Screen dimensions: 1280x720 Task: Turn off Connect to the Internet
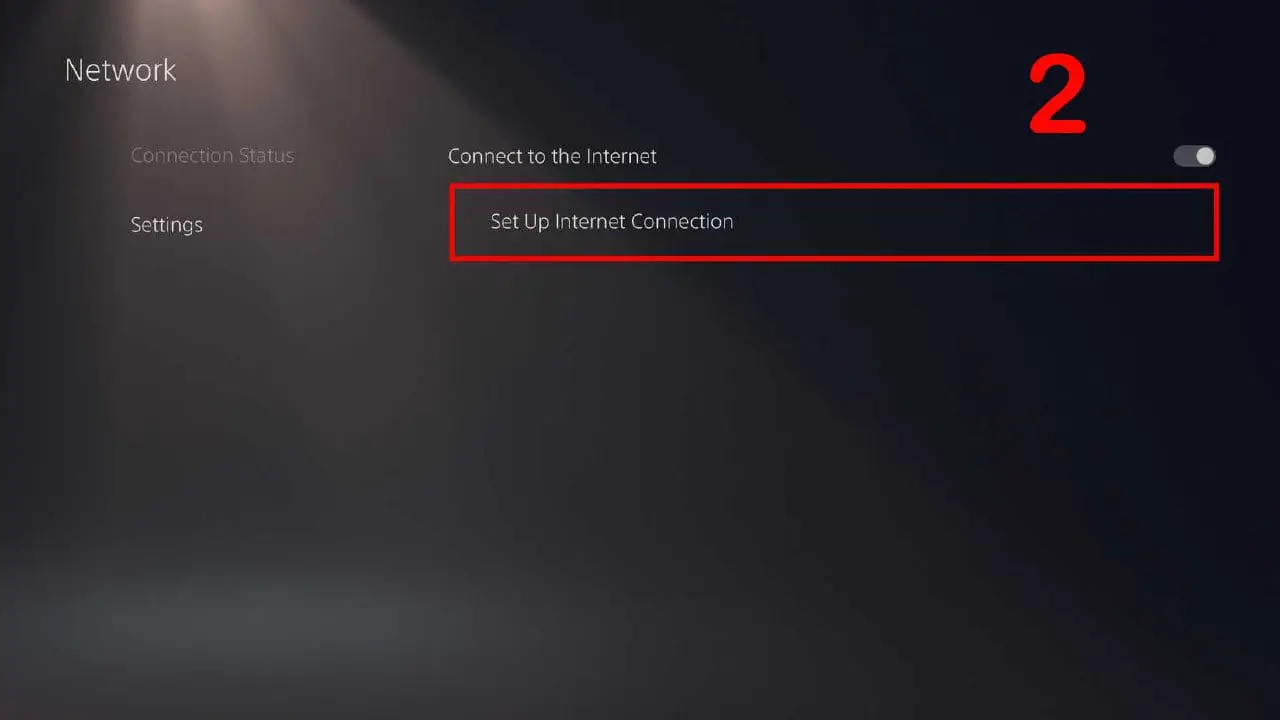(1194, 156)
